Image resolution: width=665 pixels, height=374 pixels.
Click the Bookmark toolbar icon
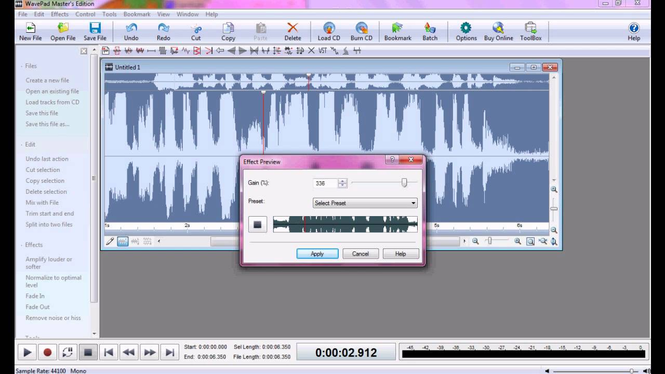tap(398, 32)
